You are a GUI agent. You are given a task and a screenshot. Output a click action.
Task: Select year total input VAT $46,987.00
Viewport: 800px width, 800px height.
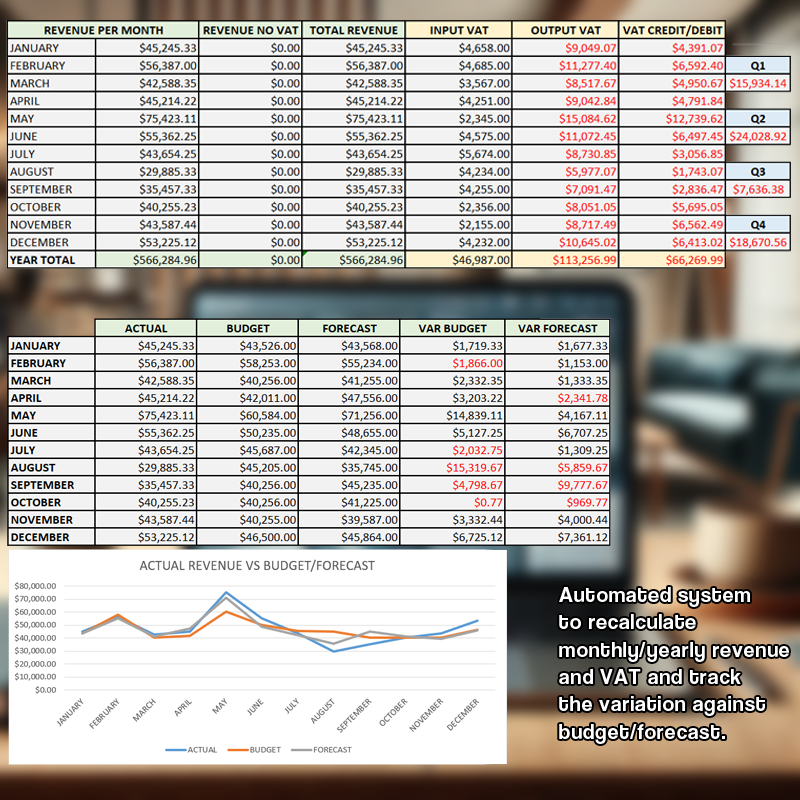pos(459,260)
